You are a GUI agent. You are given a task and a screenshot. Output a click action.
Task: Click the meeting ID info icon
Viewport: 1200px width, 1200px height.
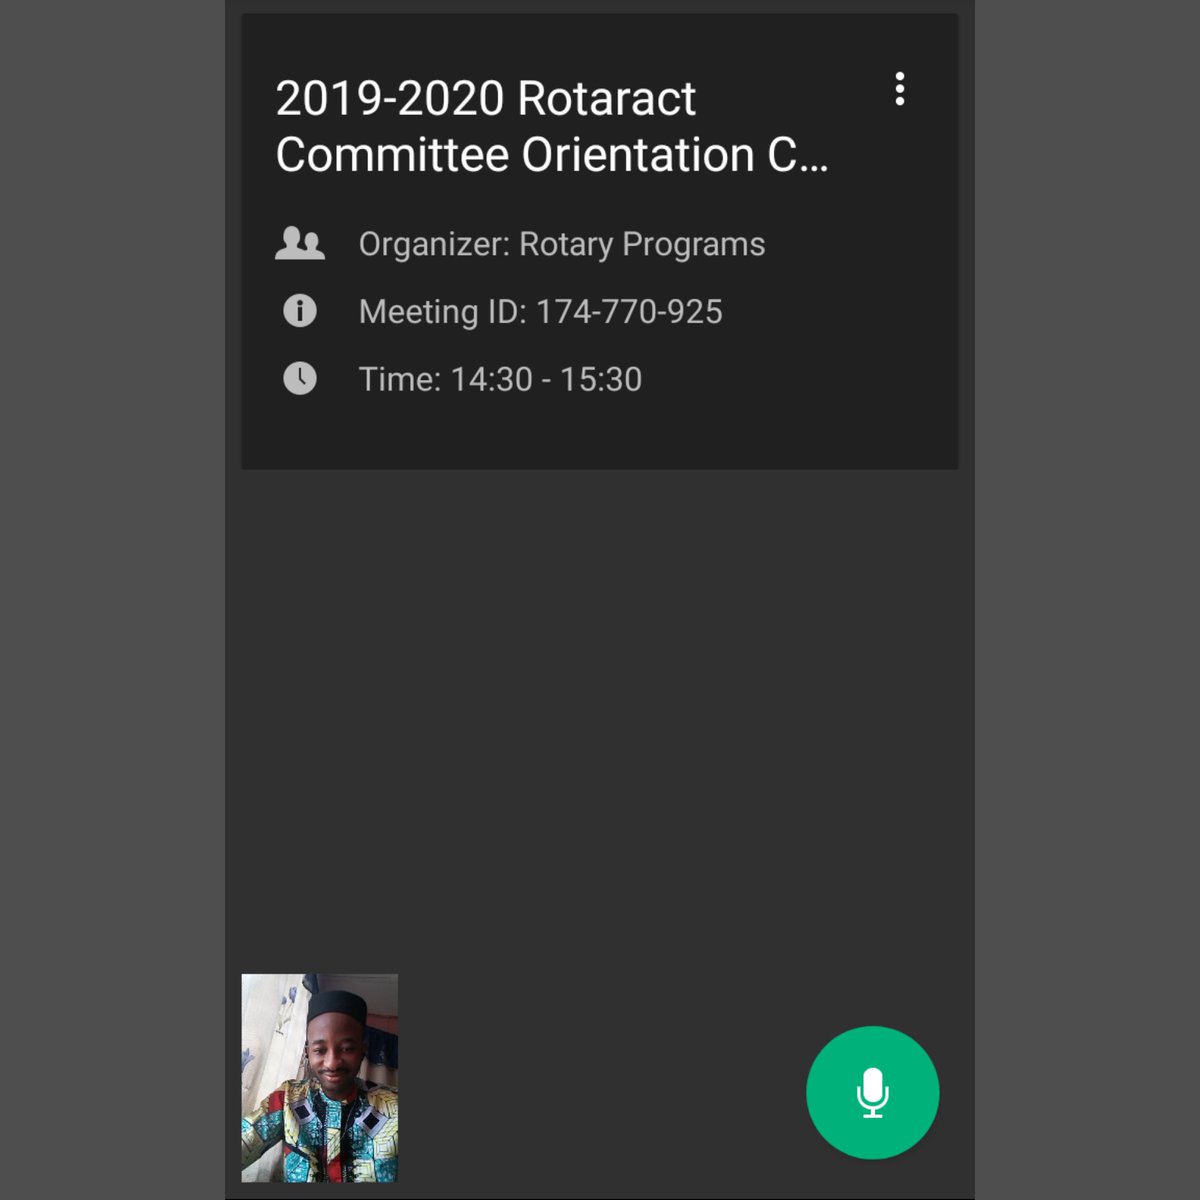click(x=300, y=311)
